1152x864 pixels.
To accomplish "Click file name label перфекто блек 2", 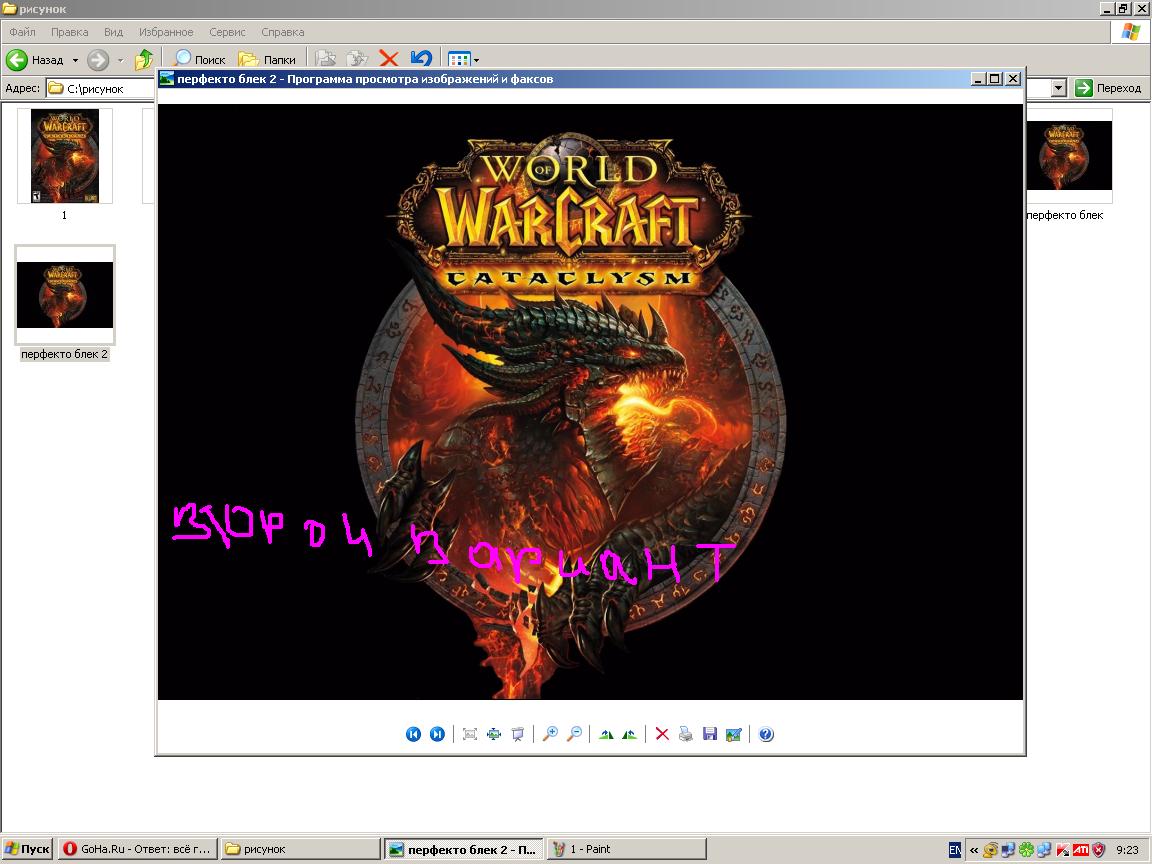I will tap(65, 354).
